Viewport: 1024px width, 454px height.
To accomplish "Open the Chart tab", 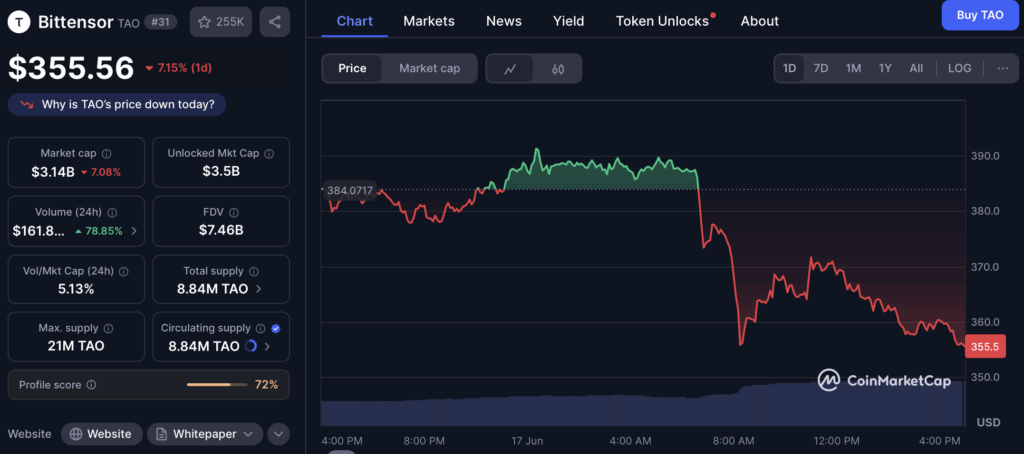I will click(x=355, y=21).
